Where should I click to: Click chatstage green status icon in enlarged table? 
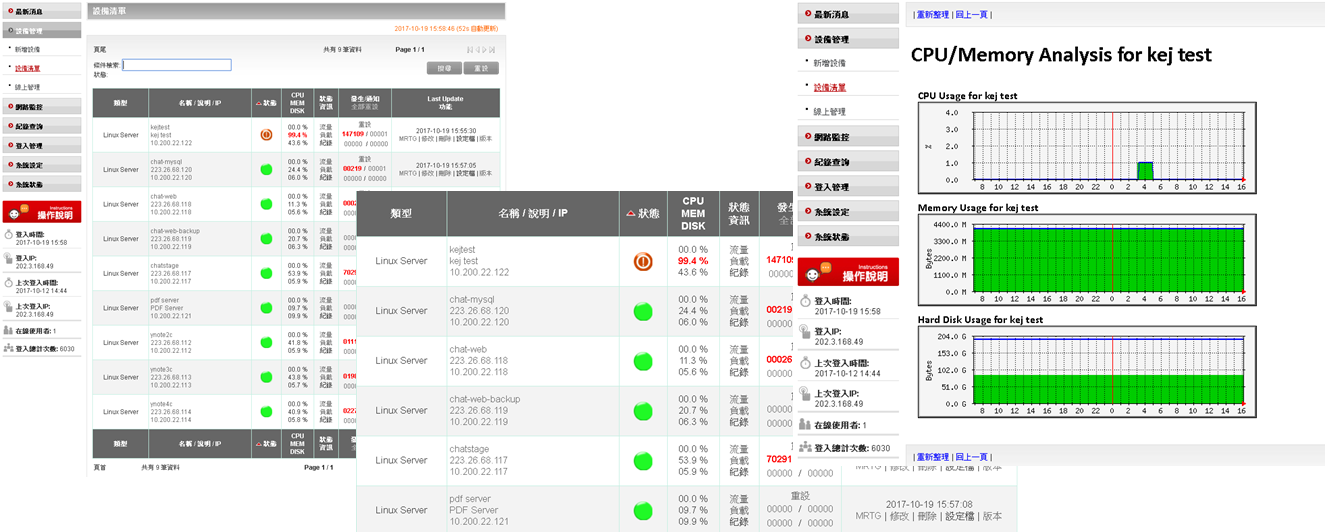click(x=643, y=460)
